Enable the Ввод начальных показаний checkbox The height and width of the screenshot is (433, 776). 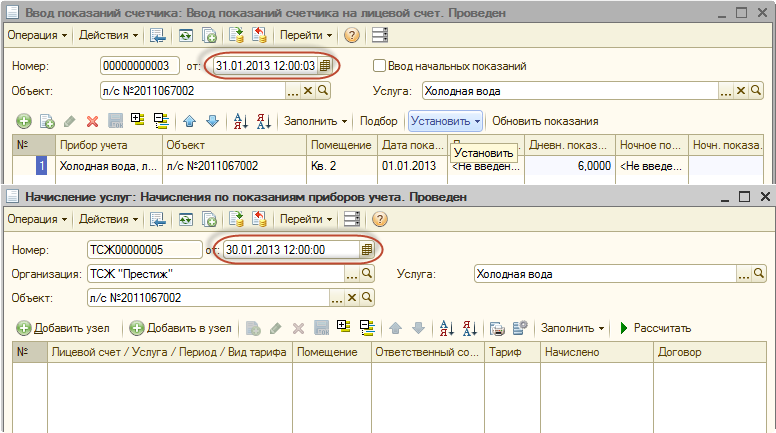pos(379,66)
